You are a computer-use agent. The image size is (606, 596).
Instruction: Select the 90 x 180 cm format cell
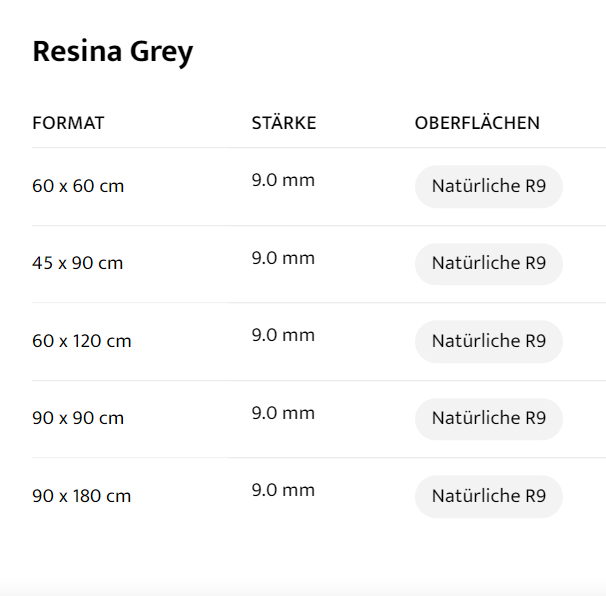[x=82, y=496]
